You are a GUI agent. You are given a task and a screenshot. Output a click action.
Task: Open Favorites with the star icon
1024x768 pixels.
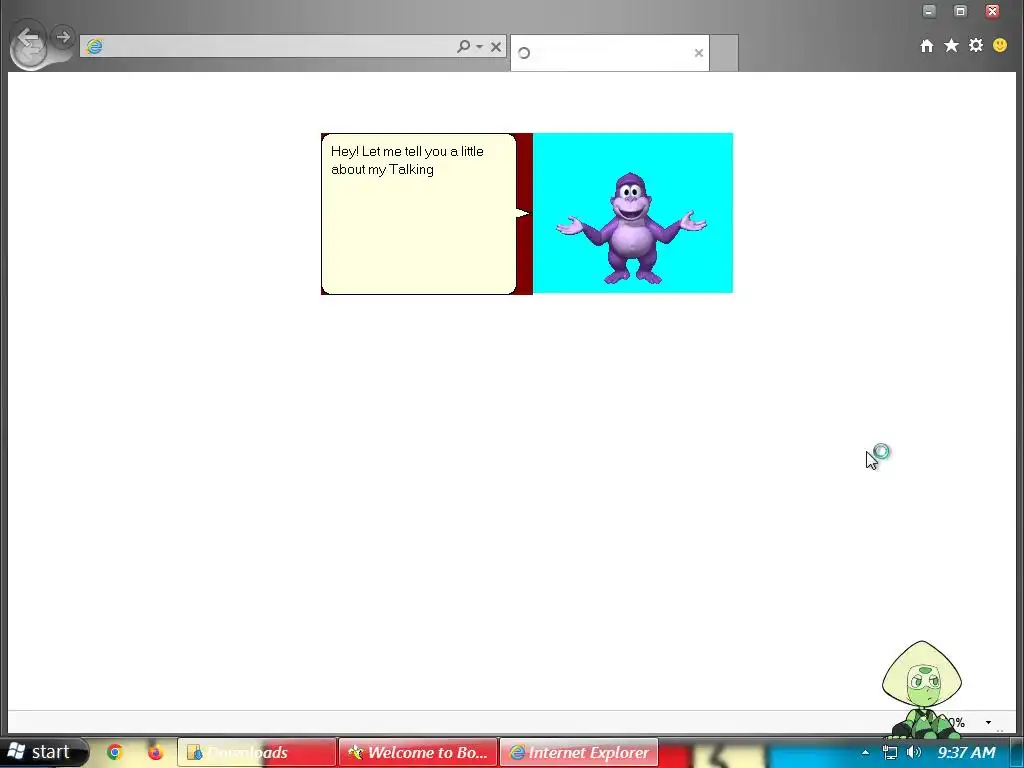[952, 45]
